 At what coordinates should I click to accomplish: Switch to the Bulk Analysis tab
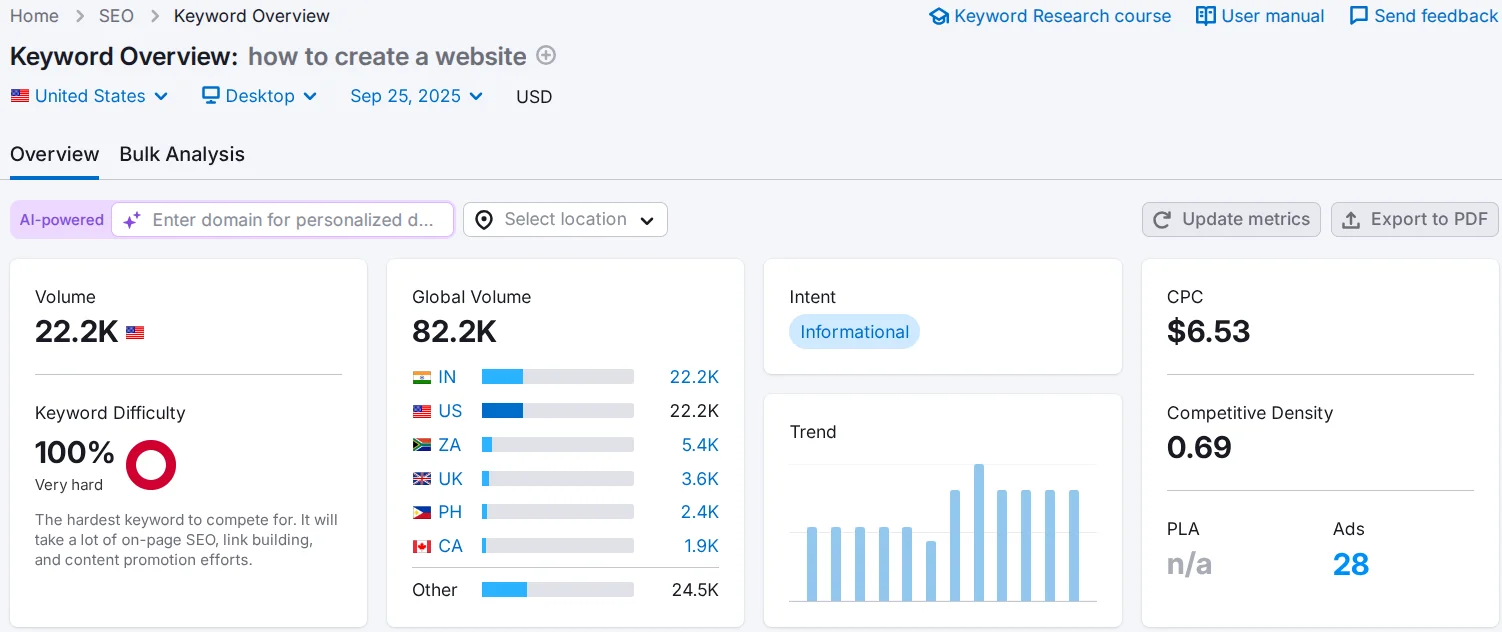click(x=182, y=154)
